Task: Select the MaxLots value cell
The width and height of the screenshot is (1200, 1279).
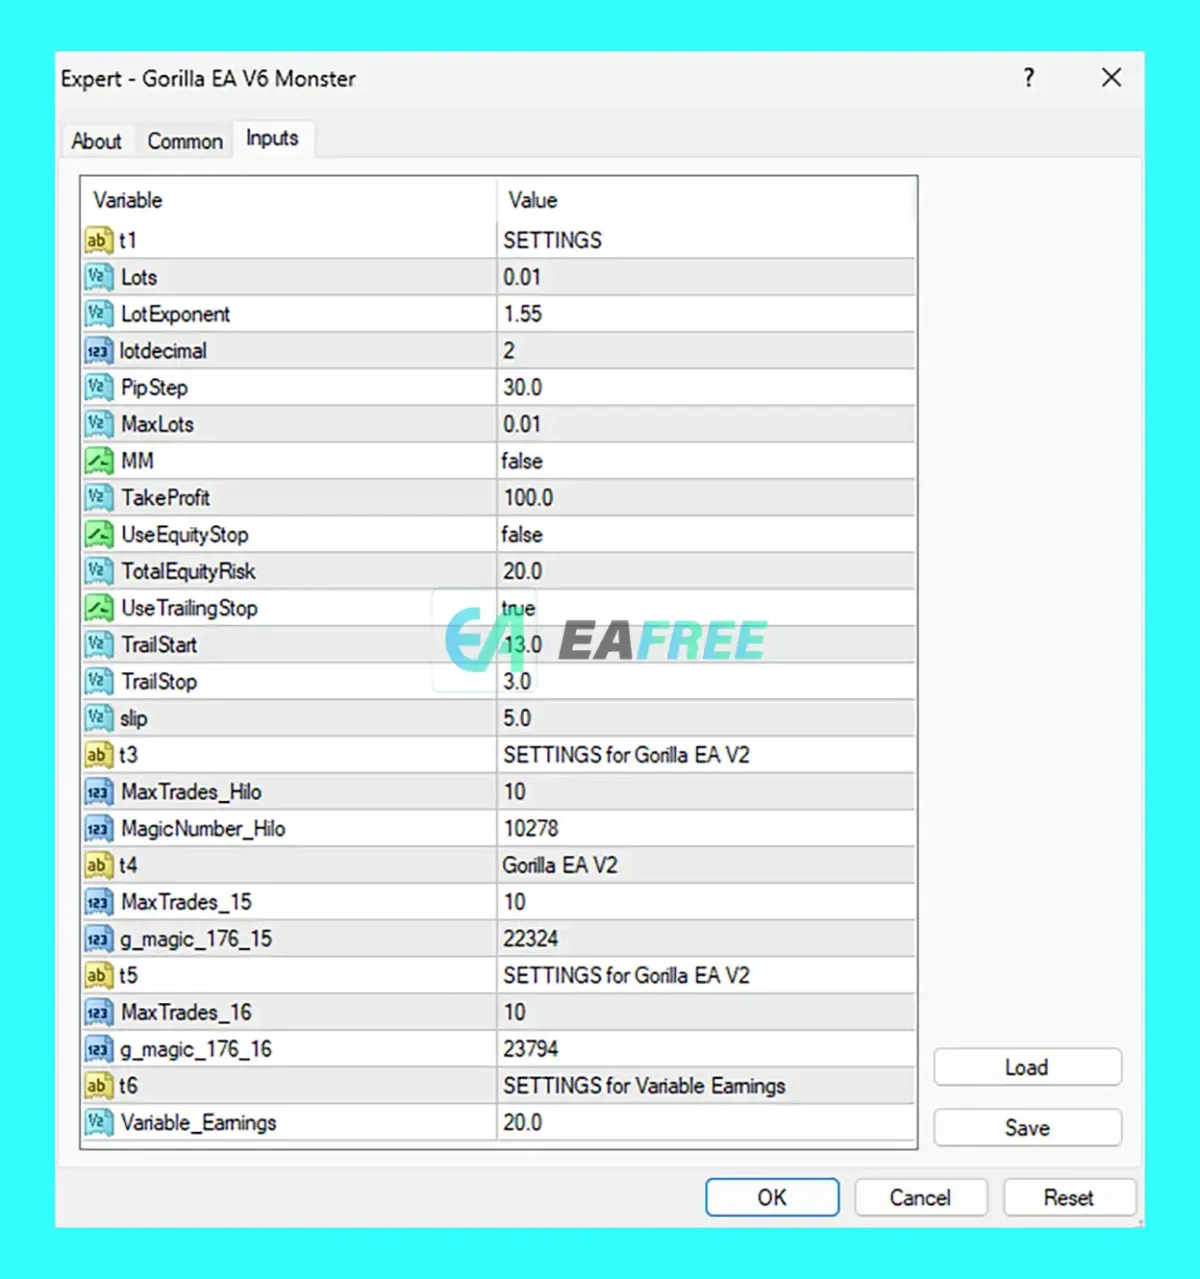Action: (x=707, y=424)
